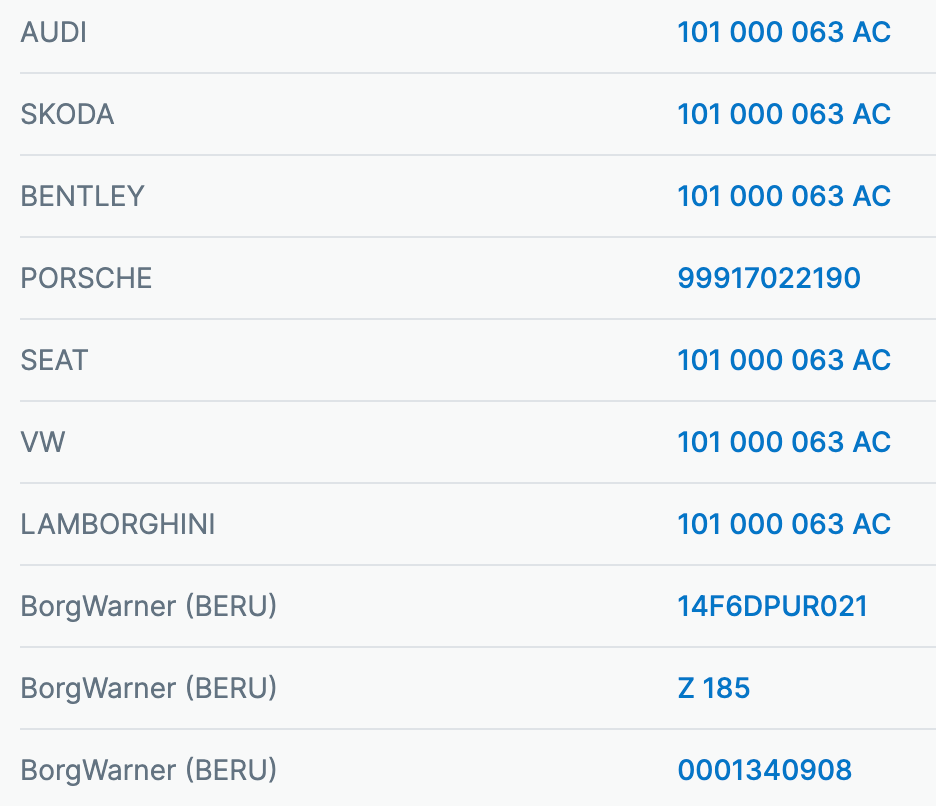This screenshot has width=936, height=806.
Task: Open Porsche part number 99917022190
Action: pyautogui.click(x=768, y=279)
